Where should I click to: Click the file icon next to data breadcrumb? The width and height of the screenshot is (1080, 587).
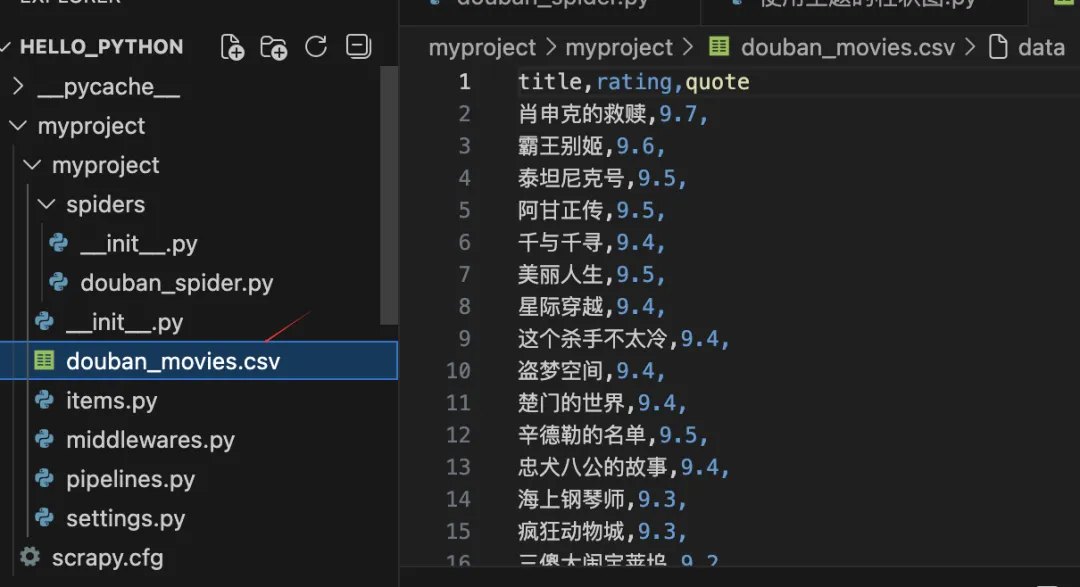point(998,47)
